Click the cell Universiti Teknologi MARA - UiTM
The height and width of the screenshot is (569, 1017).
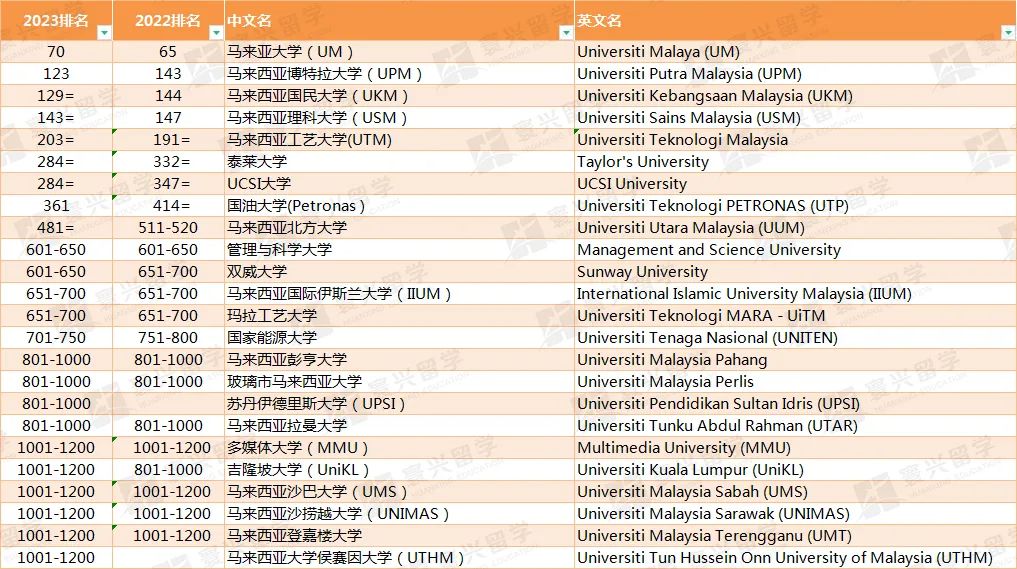pos(796,316)
